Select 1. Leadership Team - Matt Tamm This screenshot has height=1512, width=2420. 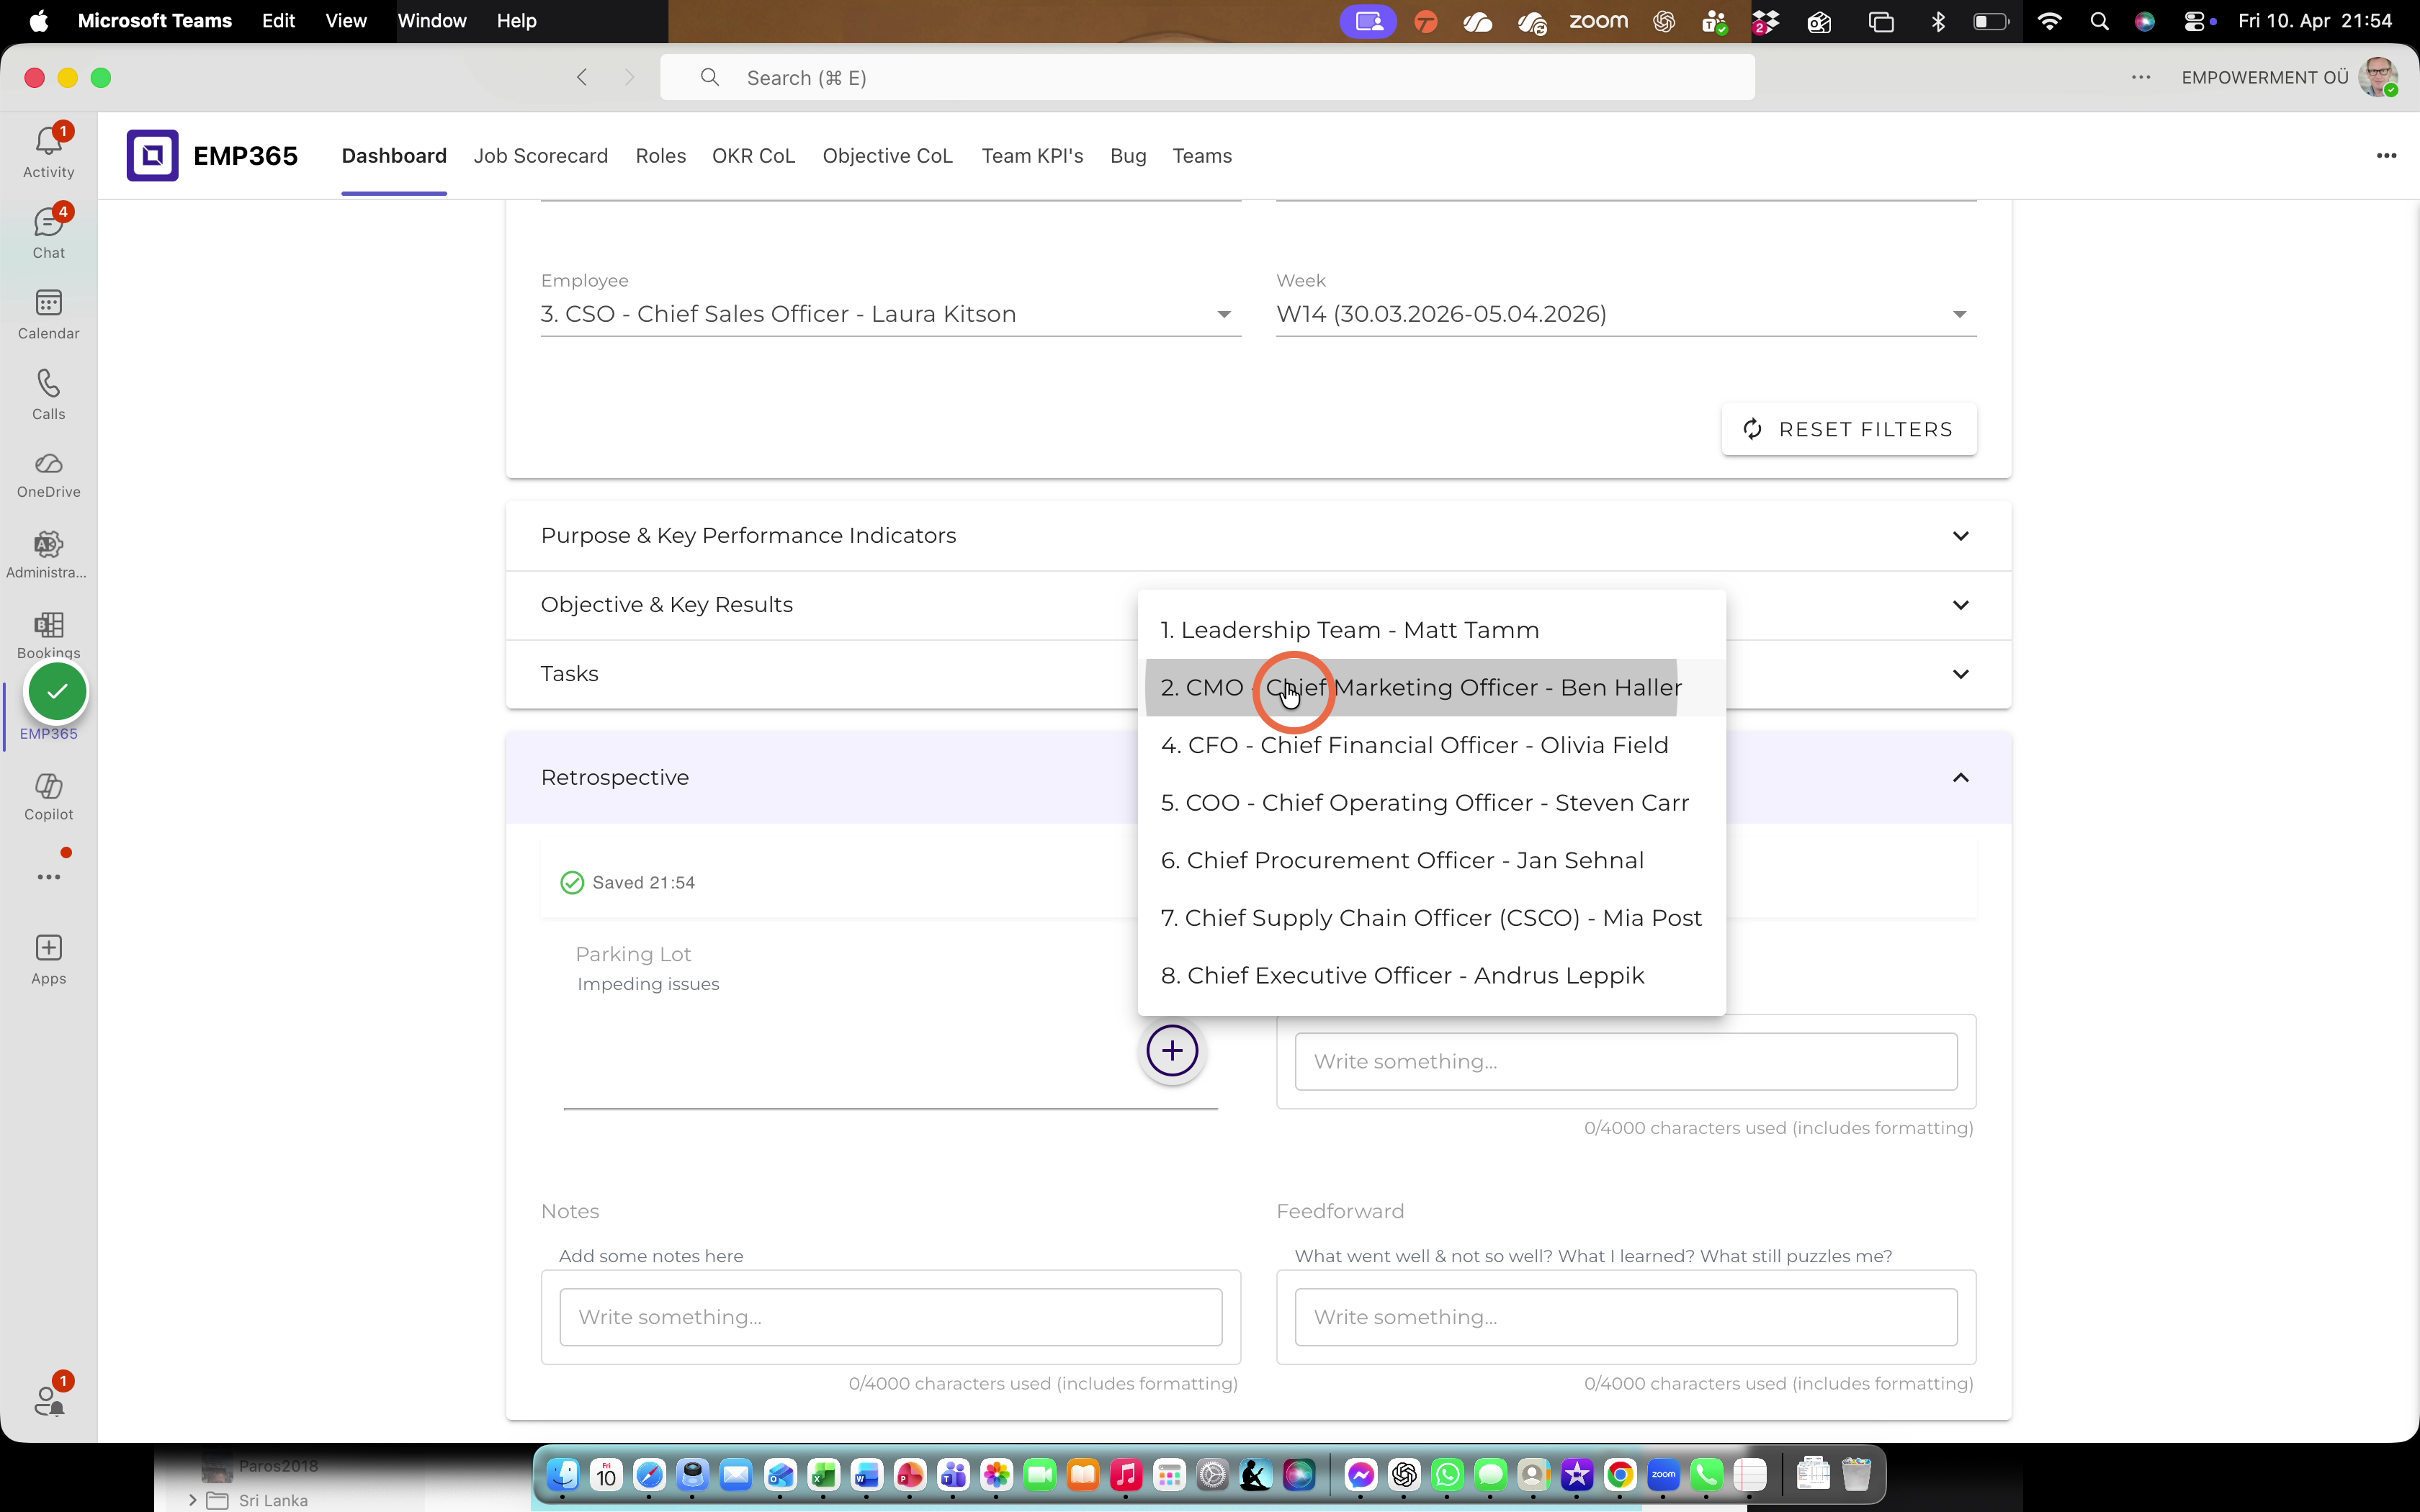tap(1431, 630)
